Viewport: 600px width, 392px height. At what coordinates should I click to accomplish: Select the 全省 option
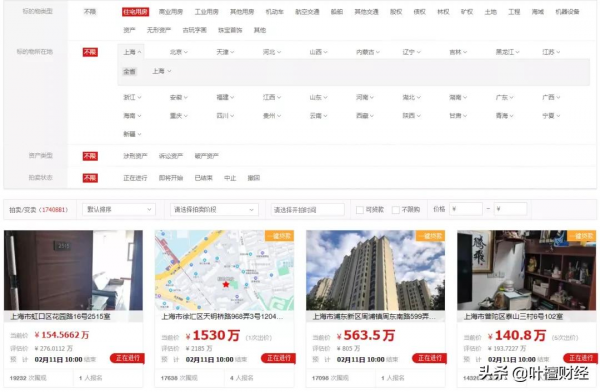(129, 71)
